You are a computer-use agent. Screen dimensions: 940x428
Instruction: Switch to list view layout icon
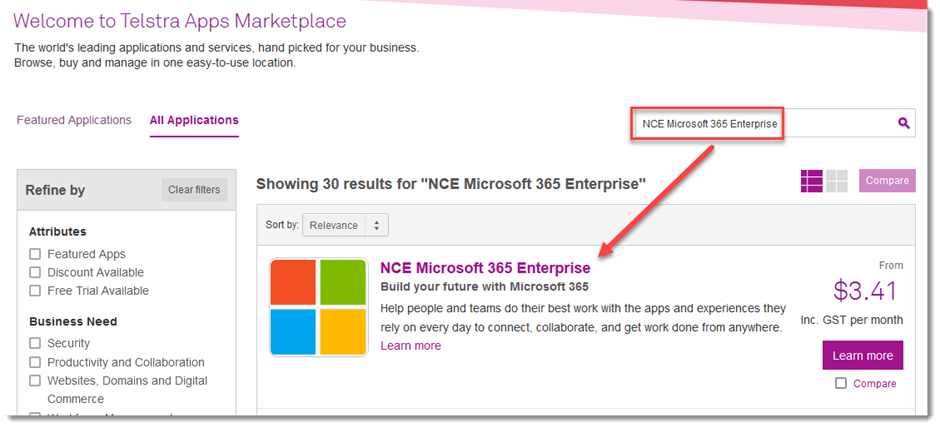pos(811,181)
